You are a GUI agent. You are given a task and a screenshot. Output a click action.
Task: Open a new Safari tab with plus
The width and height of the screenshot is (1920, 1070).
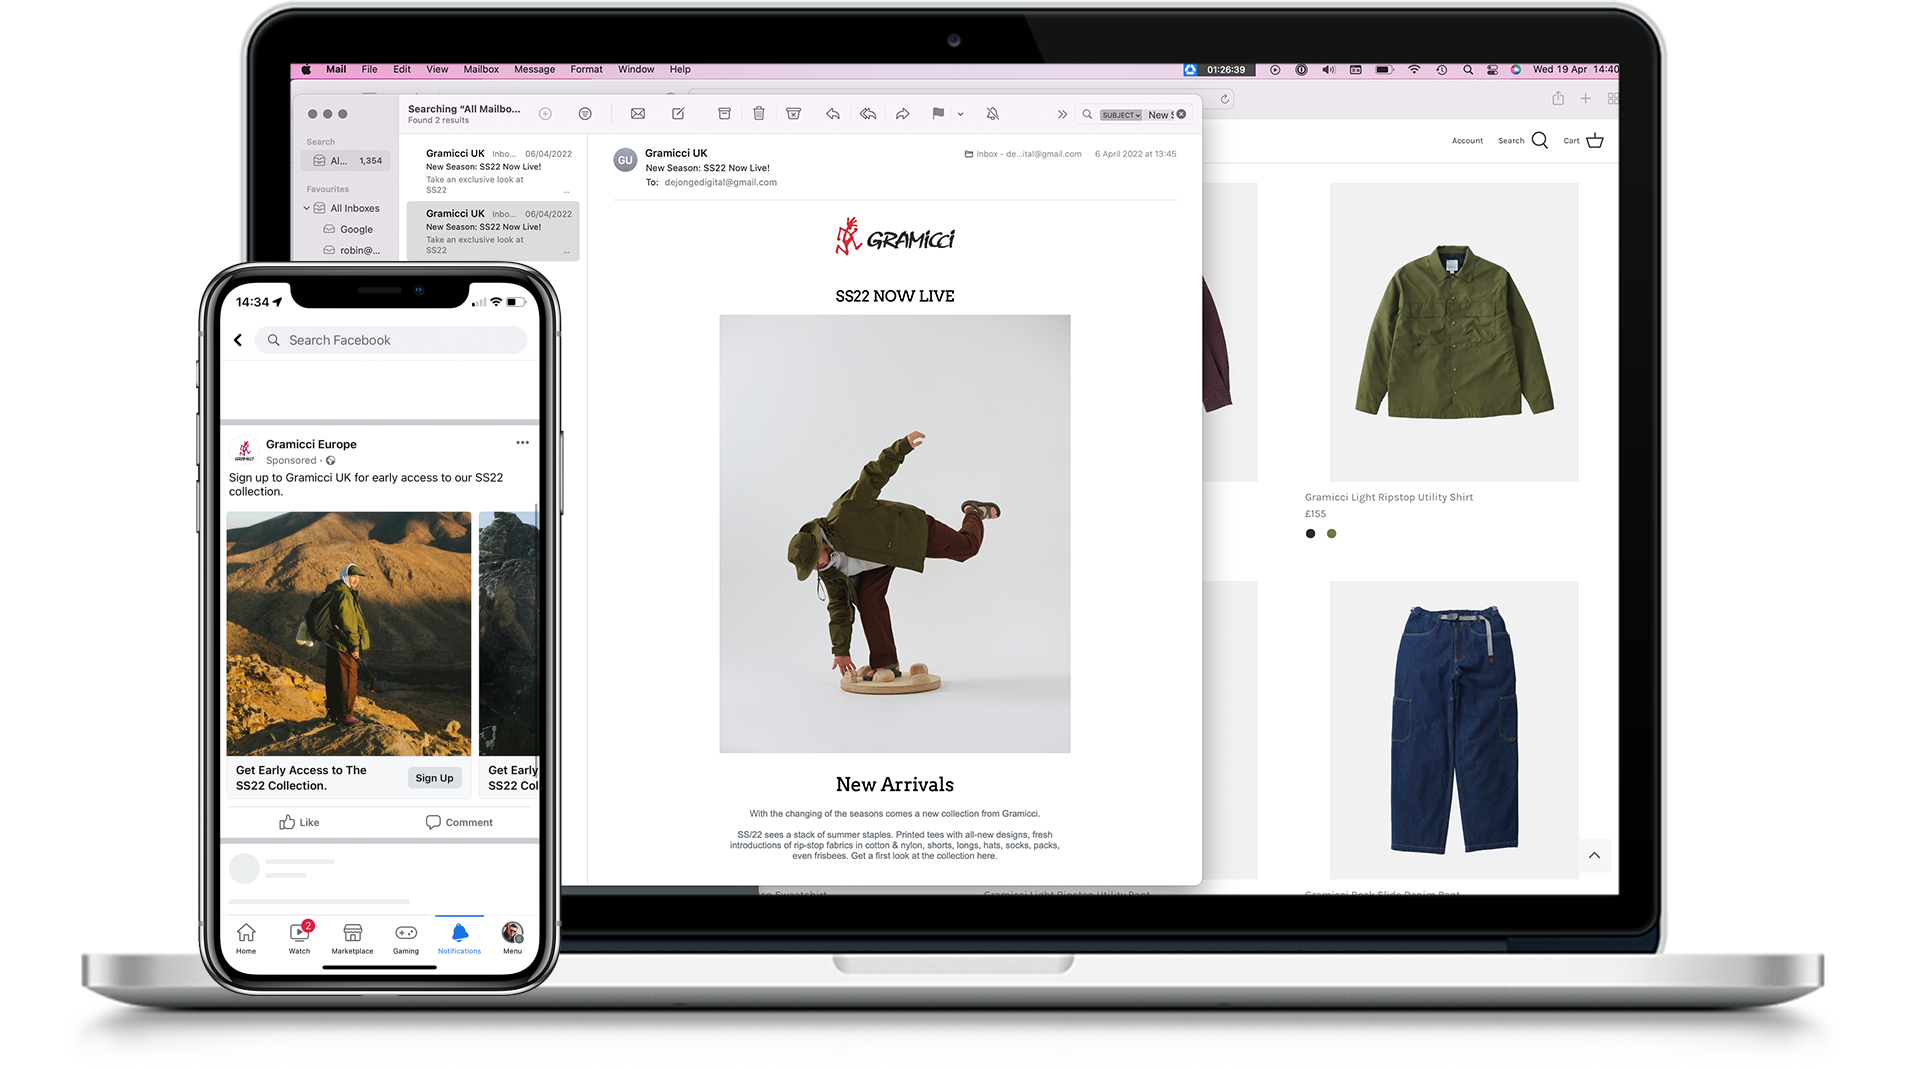[1585, 98]
